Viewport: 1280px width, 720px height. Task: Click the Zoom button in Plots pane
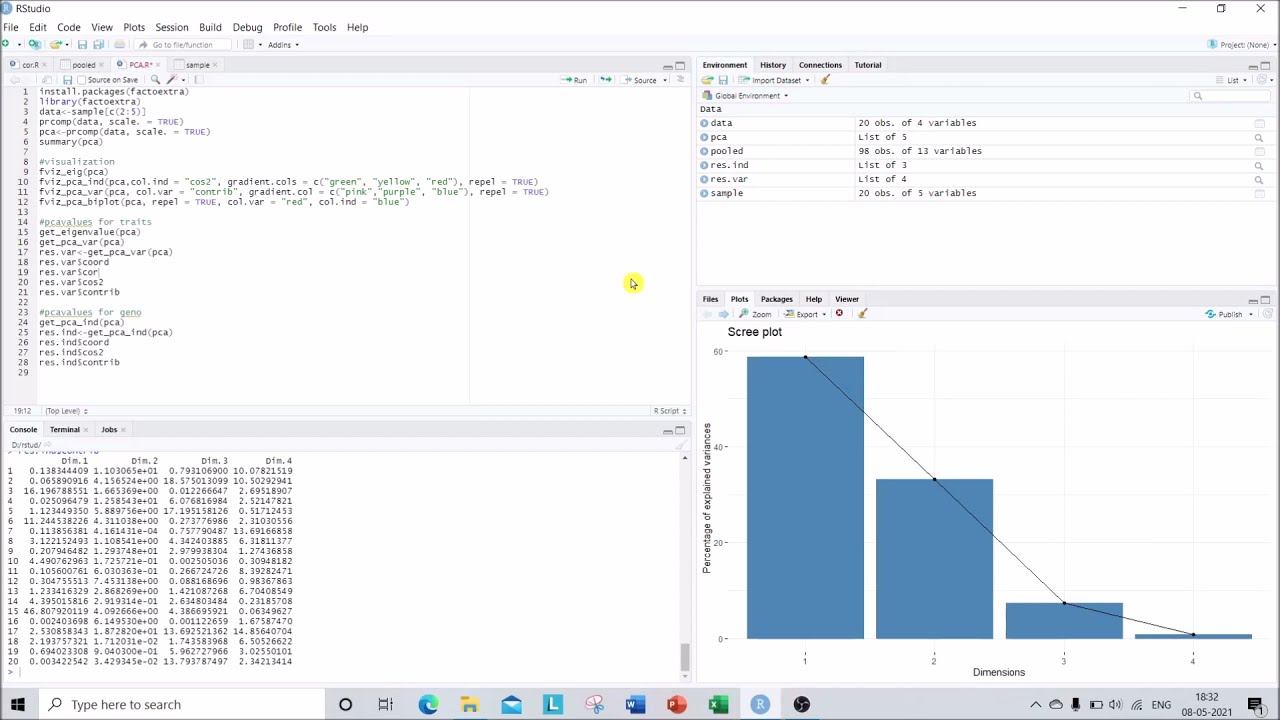click(x=755, y=314)
